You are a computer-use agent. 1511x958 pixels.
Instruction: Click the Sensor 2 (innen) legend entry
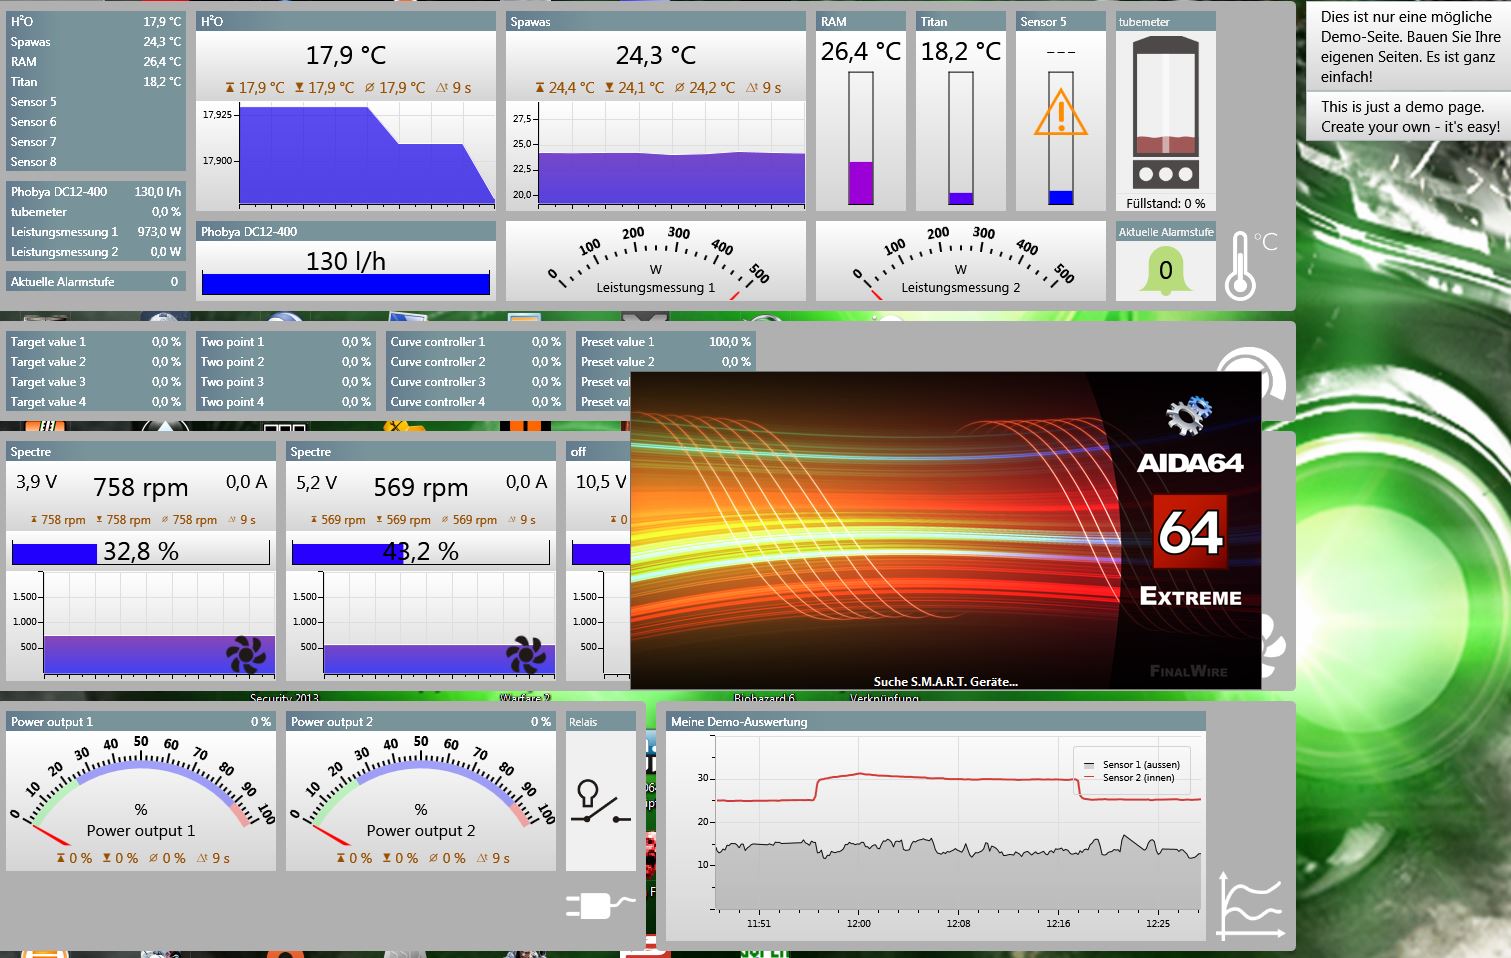(1130, 777)
